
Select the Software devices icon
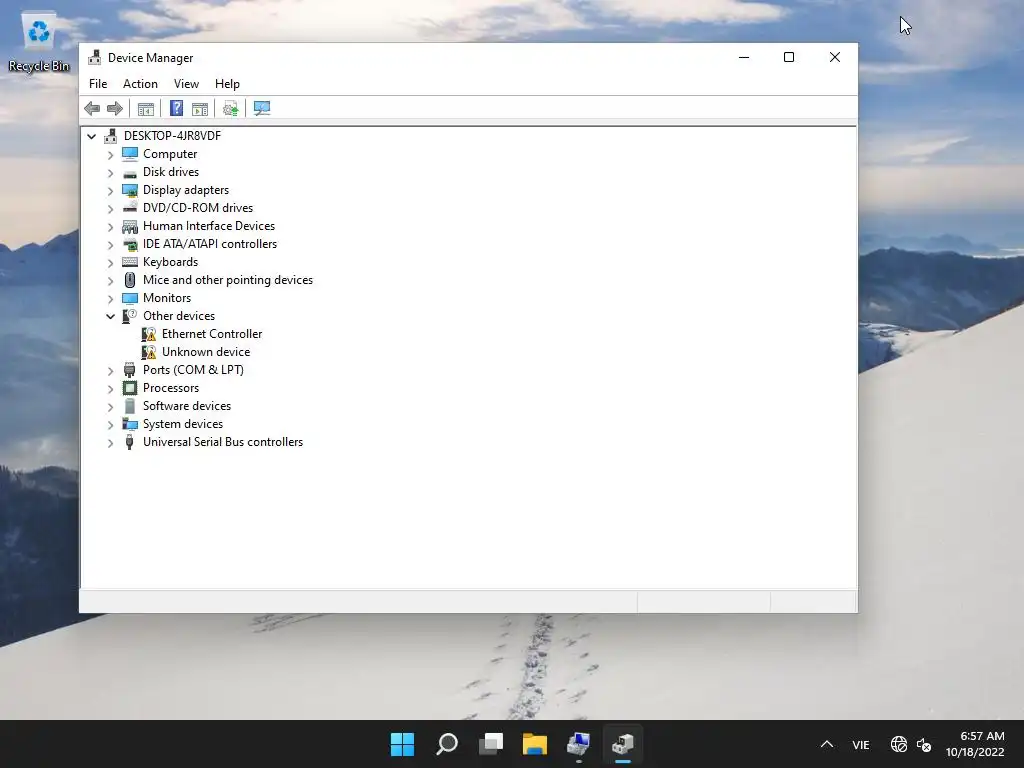(130, 406)
